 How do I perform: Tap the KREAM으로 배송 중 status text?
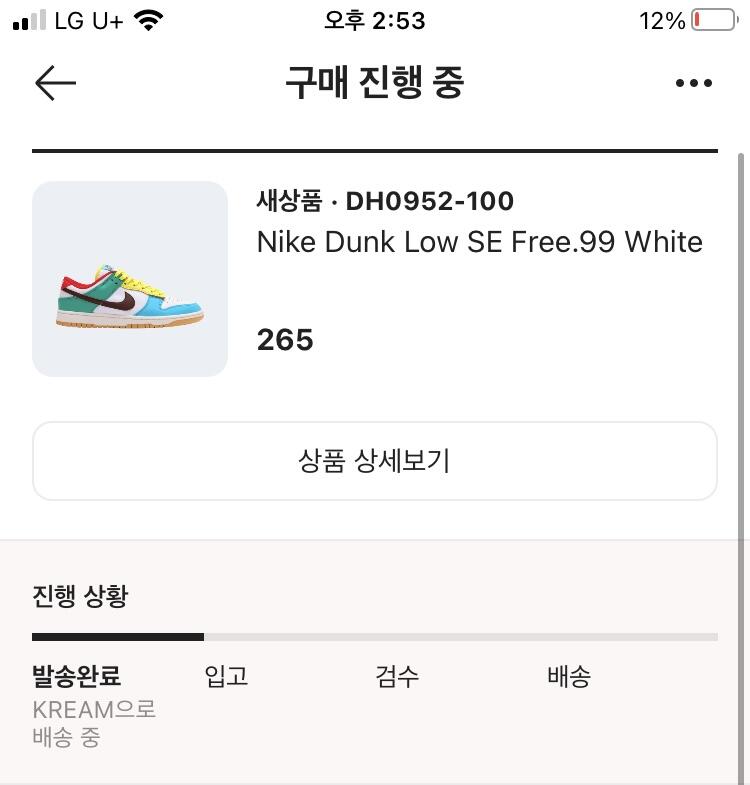point(94,724)
